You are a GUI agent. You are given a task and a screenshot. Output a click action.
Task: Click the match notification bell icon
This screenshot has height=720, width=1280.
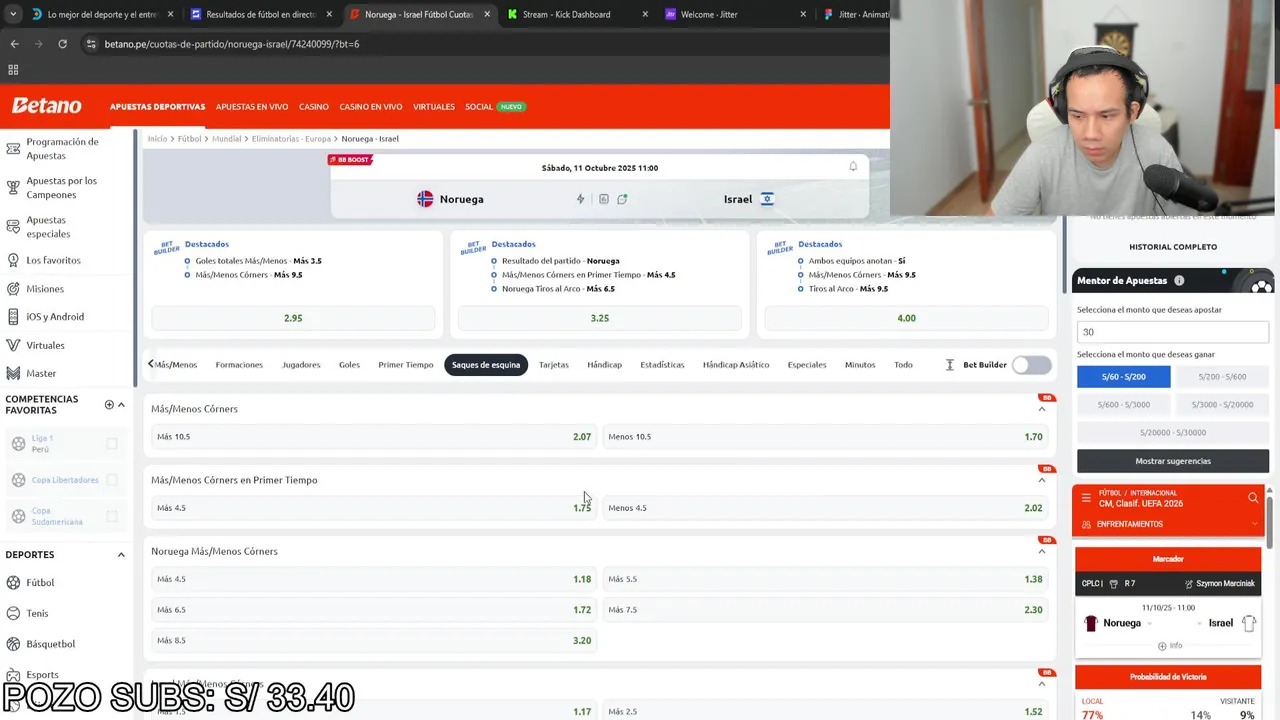click(x=853, y=167)
